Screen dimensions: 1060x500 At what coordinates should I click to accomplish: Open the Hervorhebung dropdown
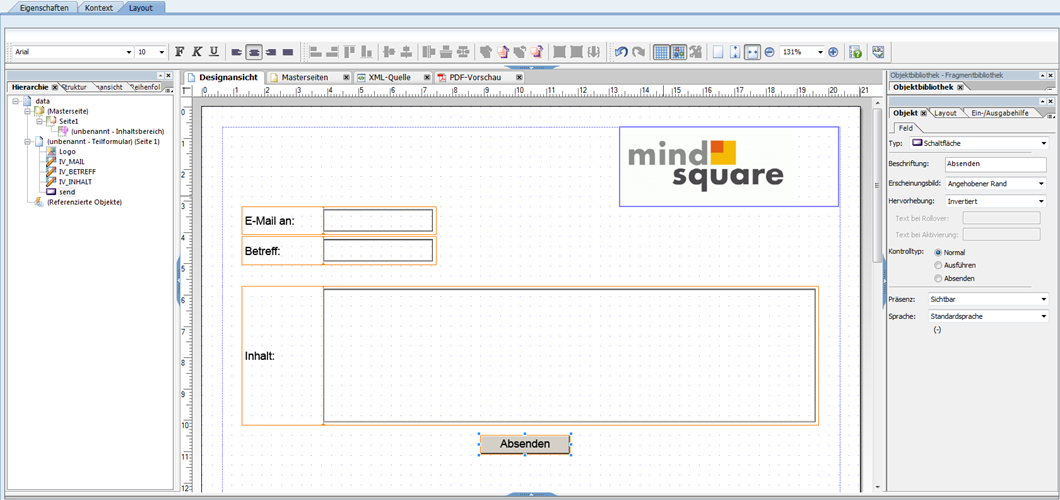[x=996, y=201]
